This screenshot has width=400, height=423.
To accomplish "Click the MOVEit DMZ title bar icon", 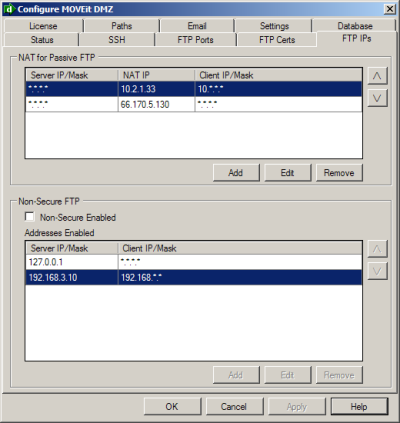I will (9, 9).
